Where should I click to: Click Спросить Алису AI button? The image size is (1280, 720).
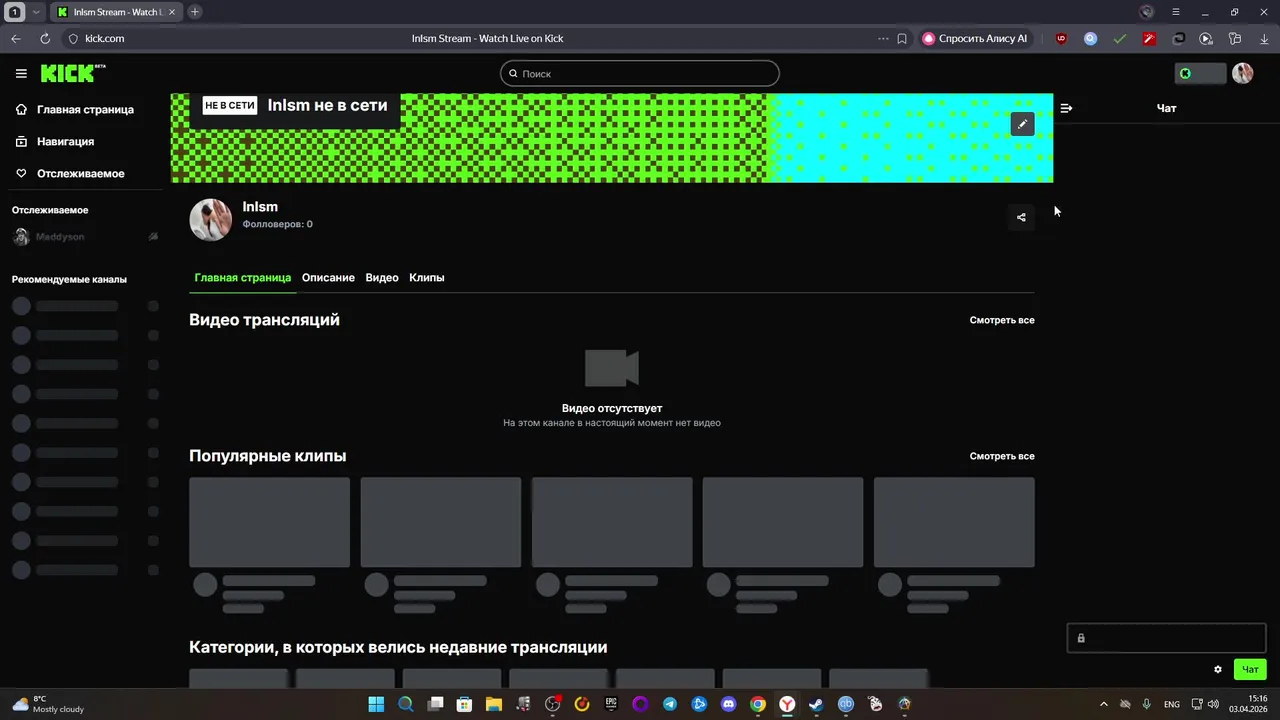tap(975, 38)
